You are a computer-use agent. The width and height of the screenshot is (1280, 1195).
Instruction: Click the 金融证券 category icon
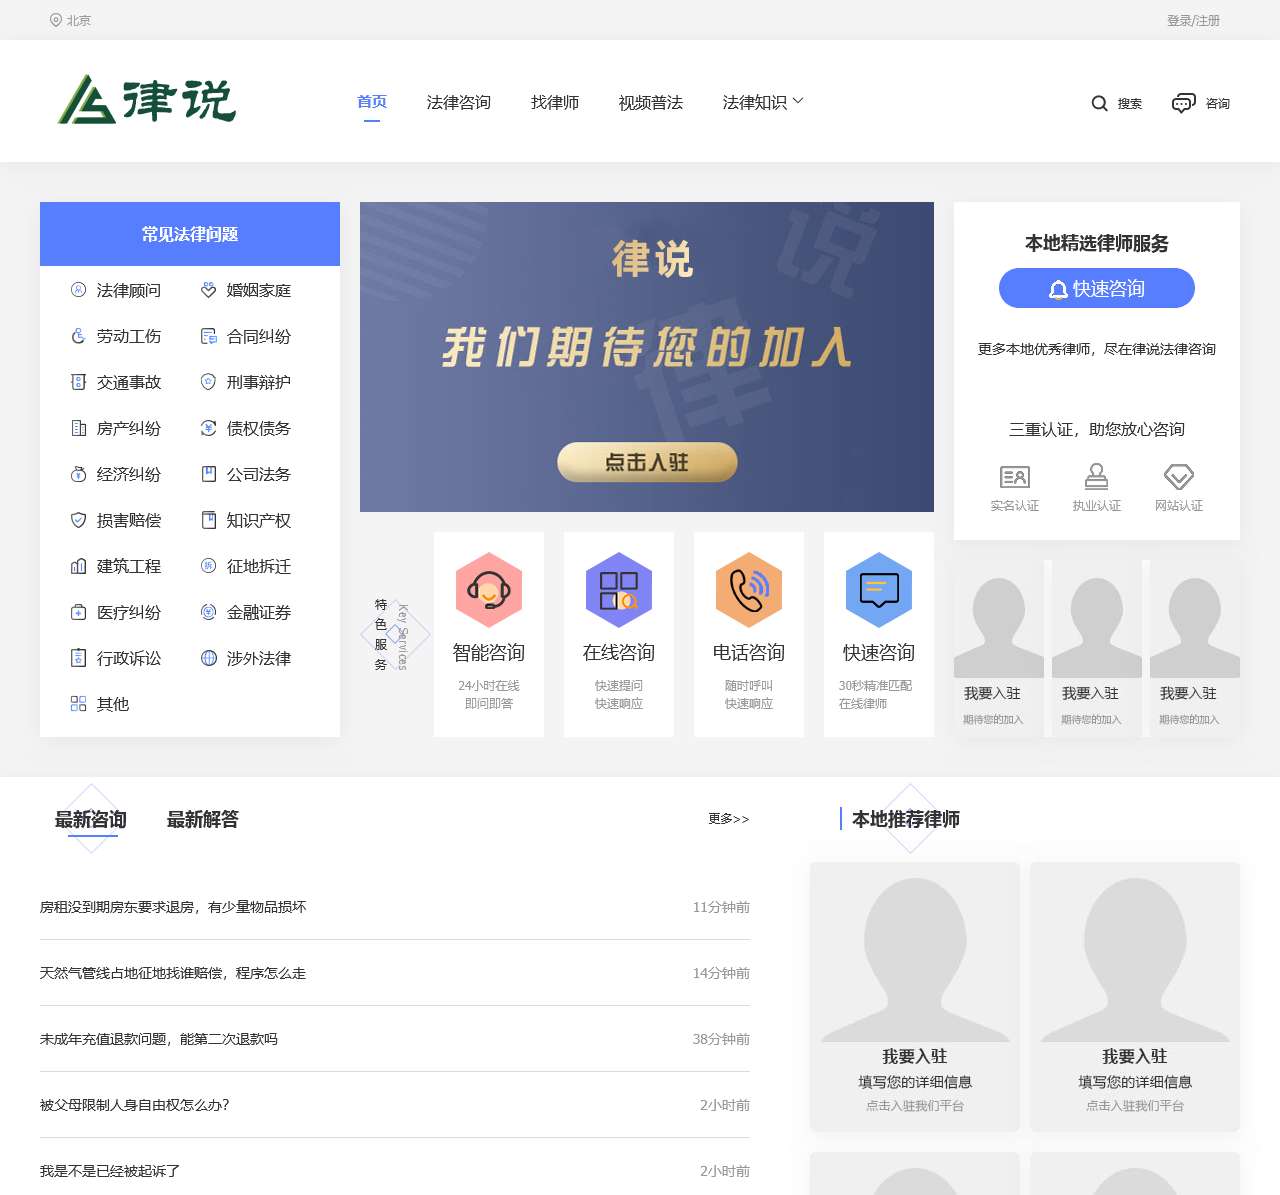click(x=209, y=612)
